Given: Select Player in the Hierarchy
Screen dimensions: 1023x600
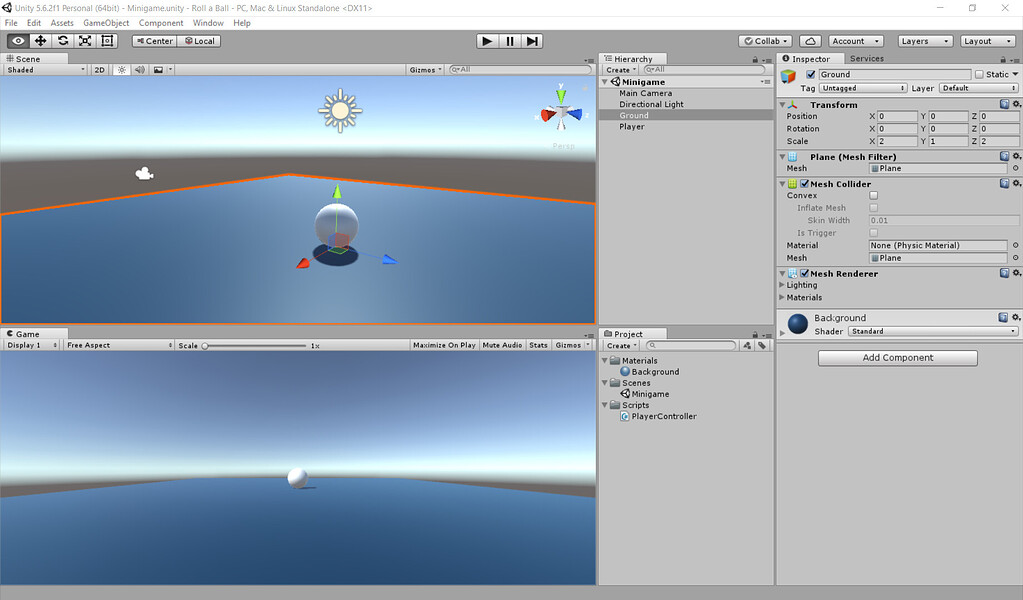Looking at the screenshot, I should tap(634, 126).
